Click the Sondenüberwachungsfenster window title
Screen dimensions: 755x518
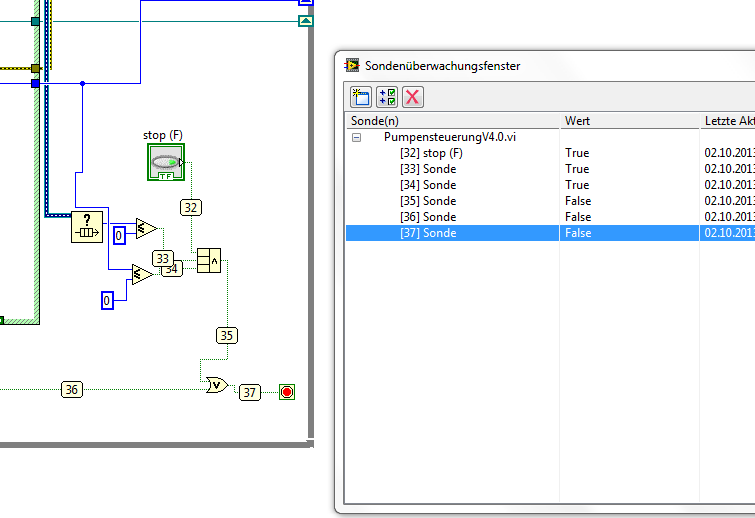(443, 66)
